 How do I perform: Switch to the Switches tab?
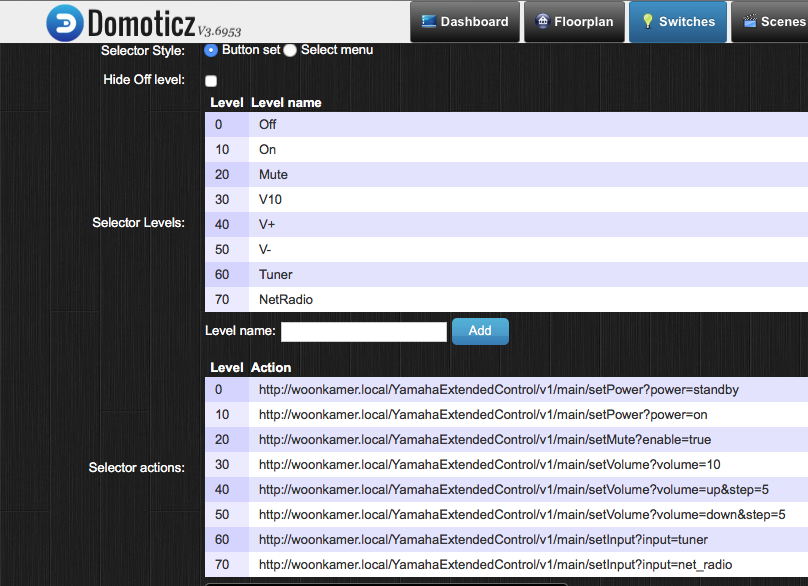(678, 22)
